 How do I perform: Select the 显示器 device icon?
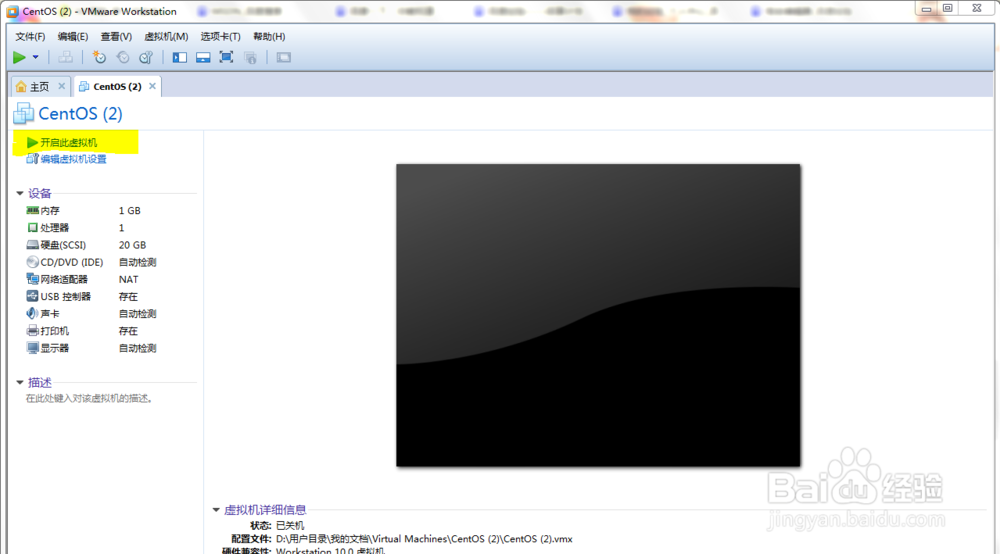33,348
